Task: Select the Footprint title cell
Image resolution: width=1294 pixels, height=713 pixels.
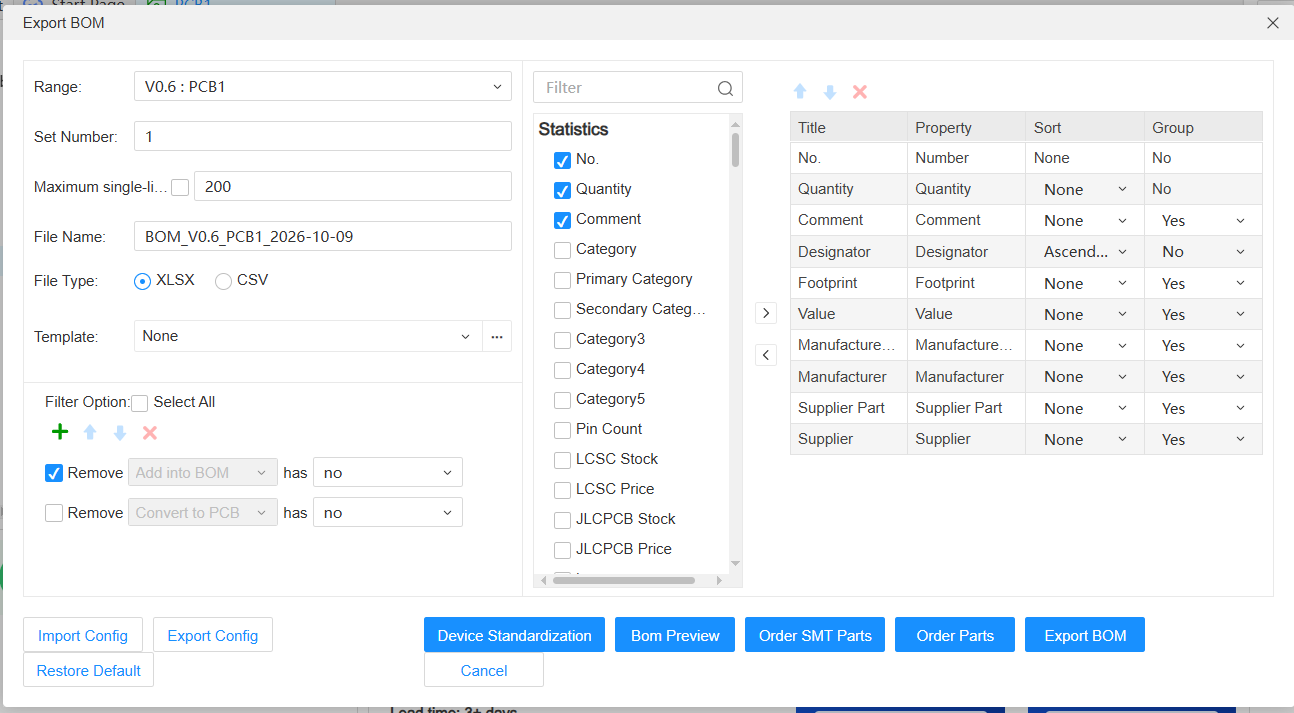Action: pos(848,283)
